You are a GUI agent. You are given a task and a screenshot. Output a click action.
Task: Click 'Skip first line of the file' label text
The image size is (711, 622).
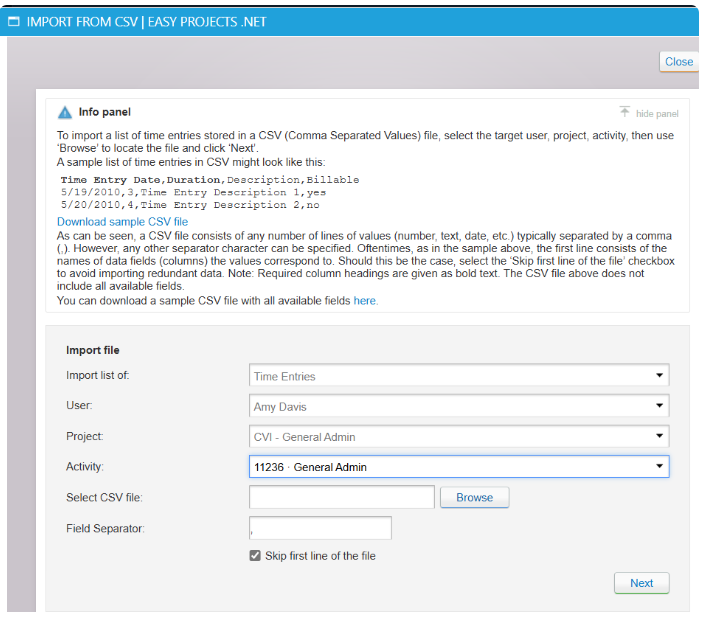tap(320, 556)
